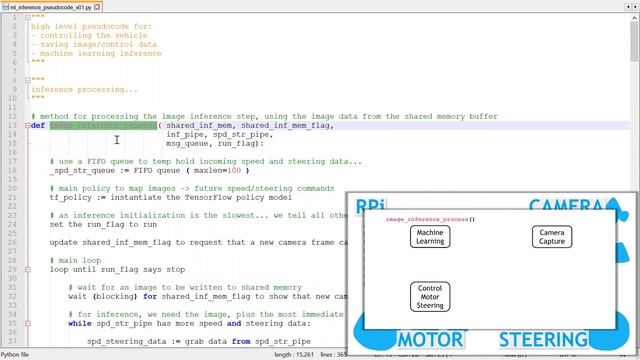Collapse the while fold marker on line 35

tap(28, 323)
